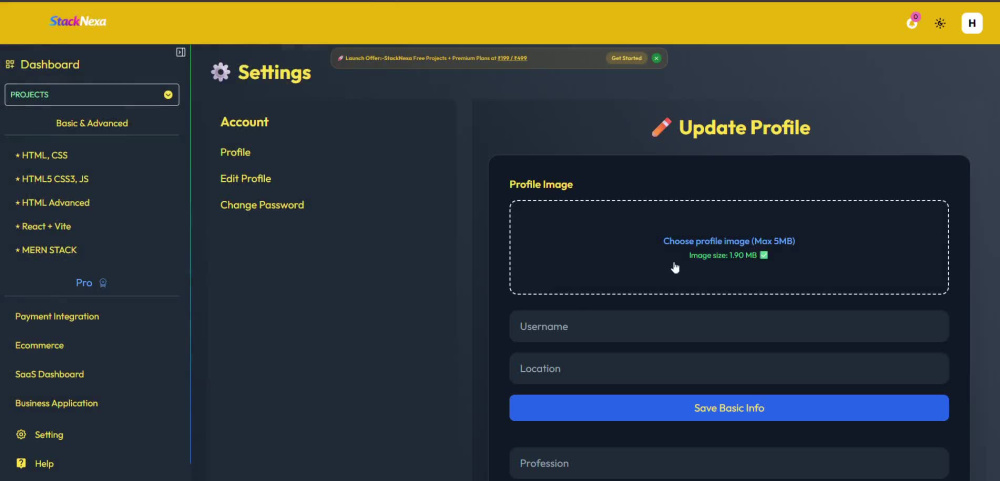Open the user avatar H menu
The width and height of the screenshot is (1000, 481).
click(x=972, y=24)
